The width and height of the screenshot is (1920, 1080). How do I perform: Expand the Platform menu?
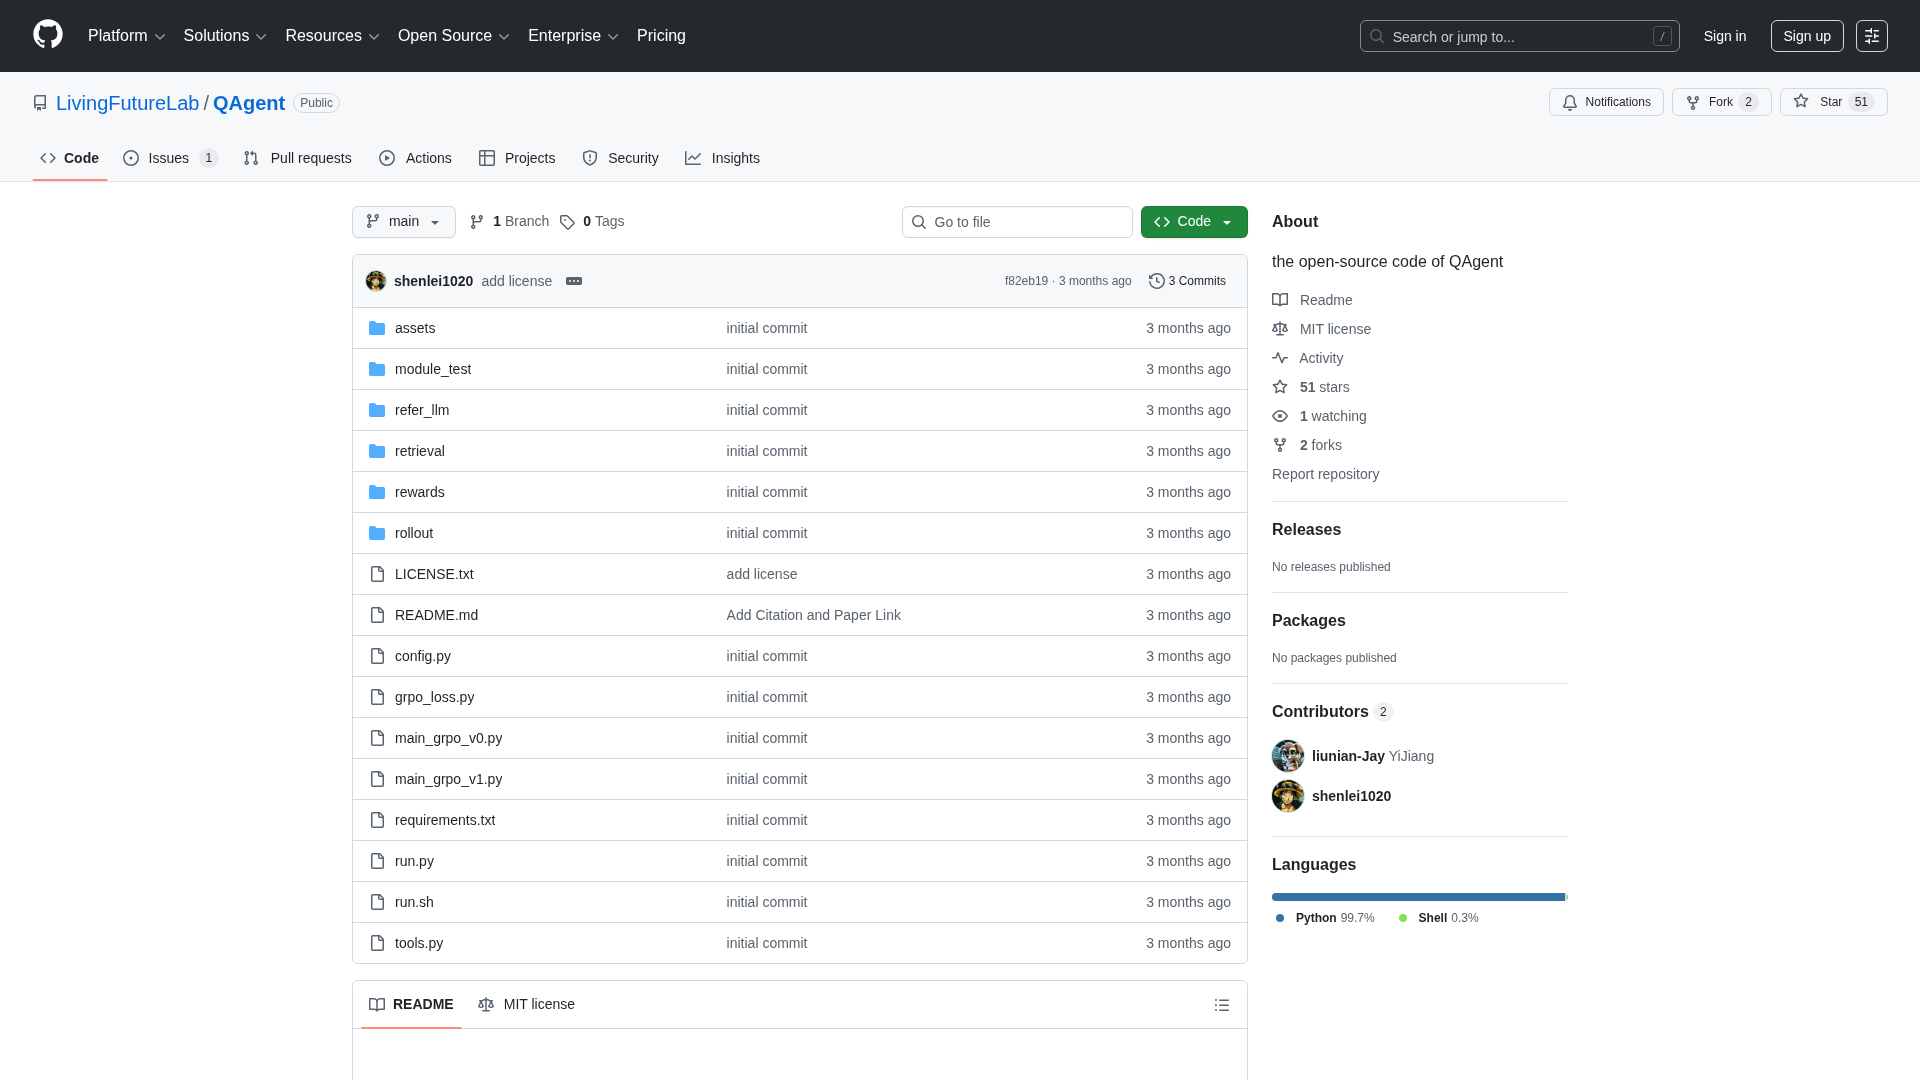point(126,36)
